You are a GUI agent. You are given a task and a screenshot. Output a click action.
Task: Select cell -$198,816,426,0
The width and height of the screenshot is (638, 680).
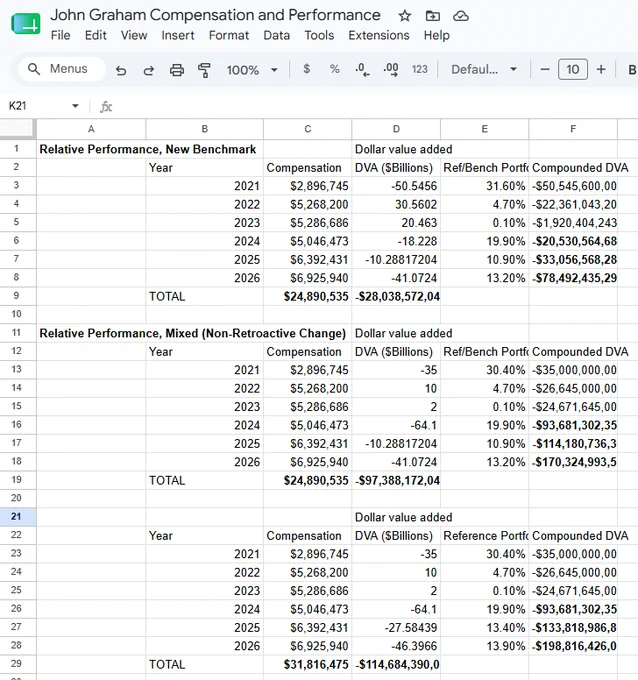tap(573, 646)
